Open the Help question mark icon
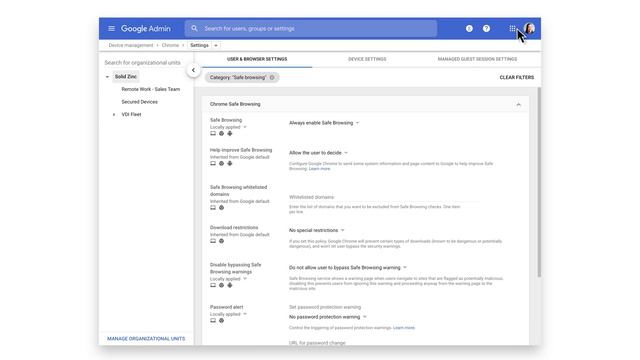640x360 pixels. (486, 29)
